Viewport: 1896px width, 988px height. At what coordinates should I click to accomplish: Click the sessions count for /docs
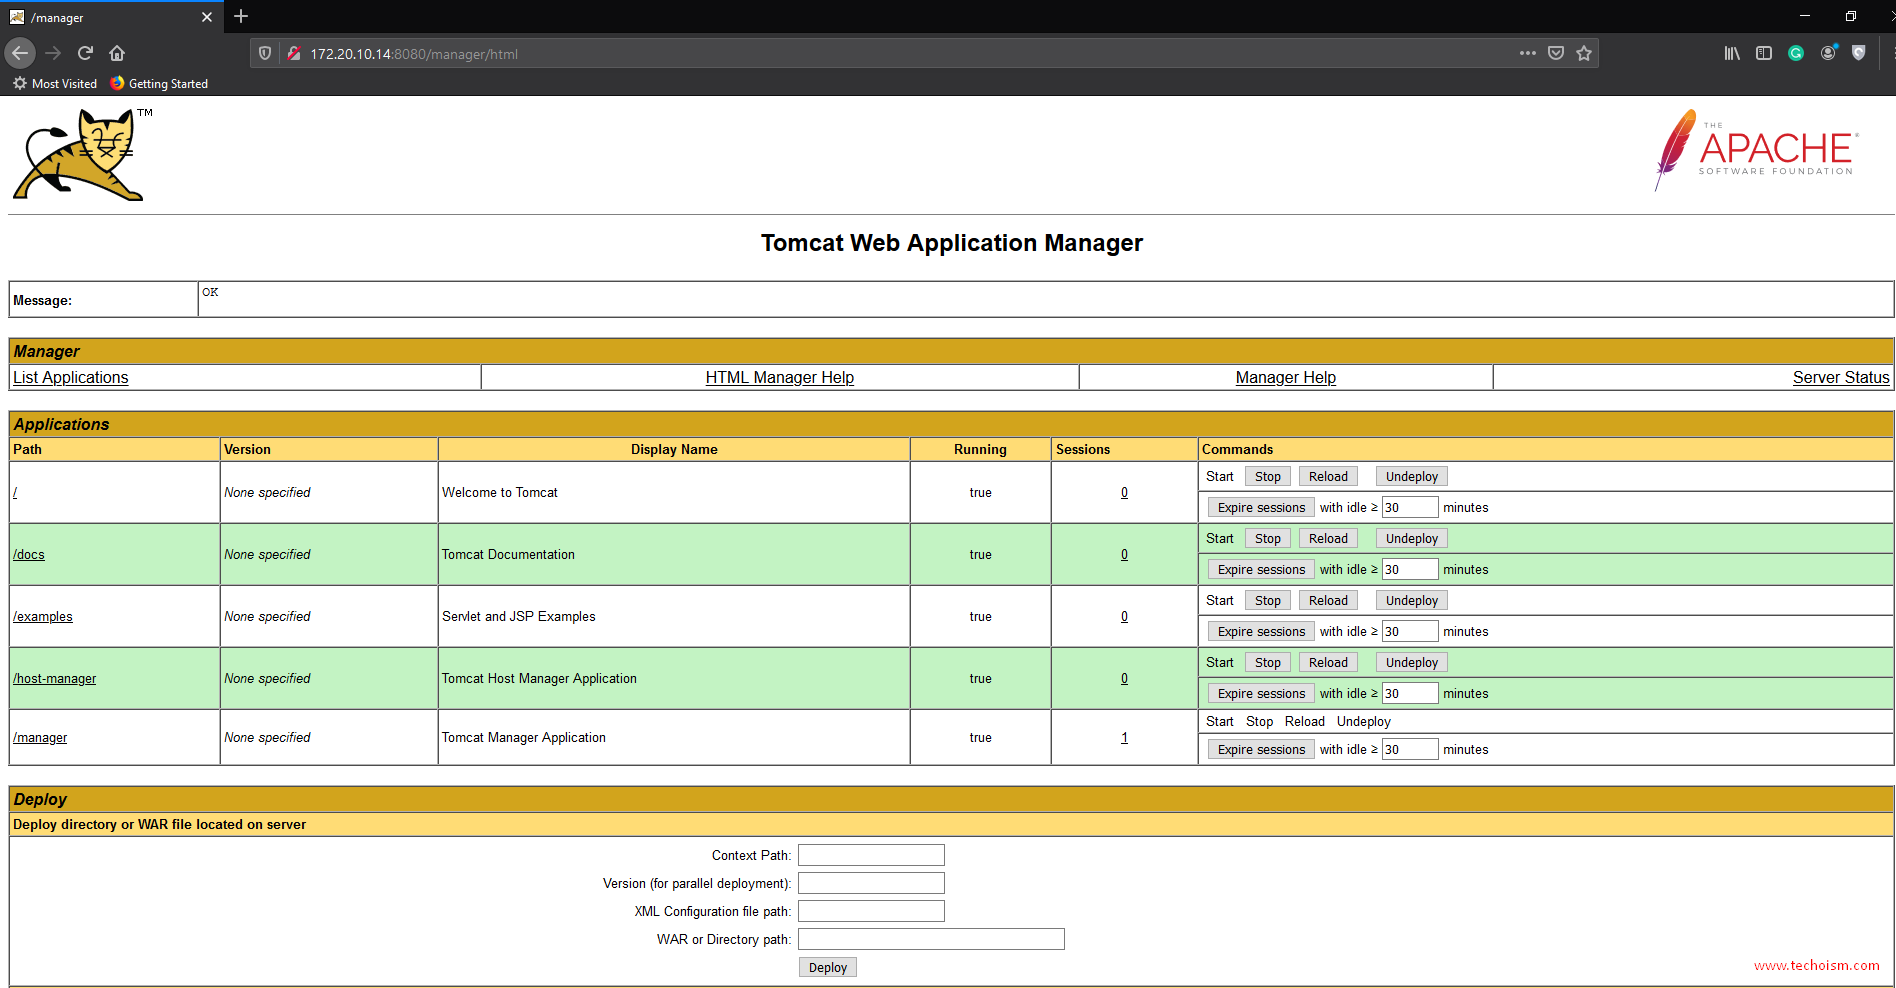pyautogui.click(x=1124, y=554)
